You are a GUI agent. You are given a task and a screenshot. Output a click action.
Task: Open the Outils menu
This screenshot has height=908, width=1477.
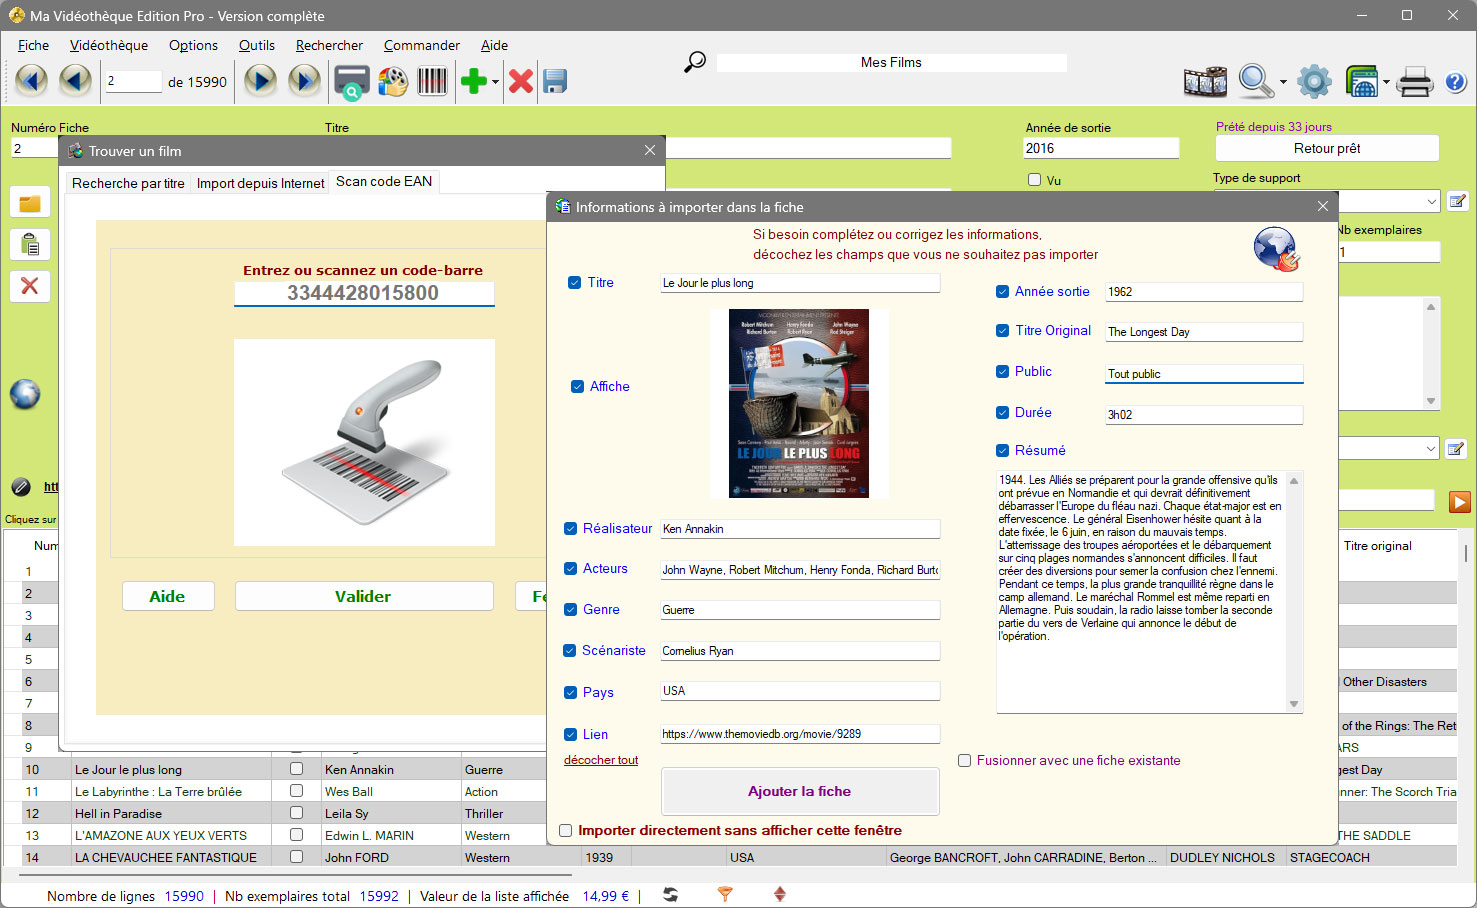pyautogui.click(x=257, y=45)
